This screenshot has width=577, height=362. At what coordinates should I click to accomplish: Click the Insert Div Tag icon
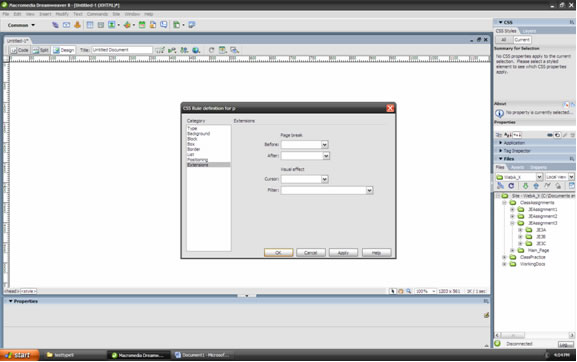pos(100,25)
